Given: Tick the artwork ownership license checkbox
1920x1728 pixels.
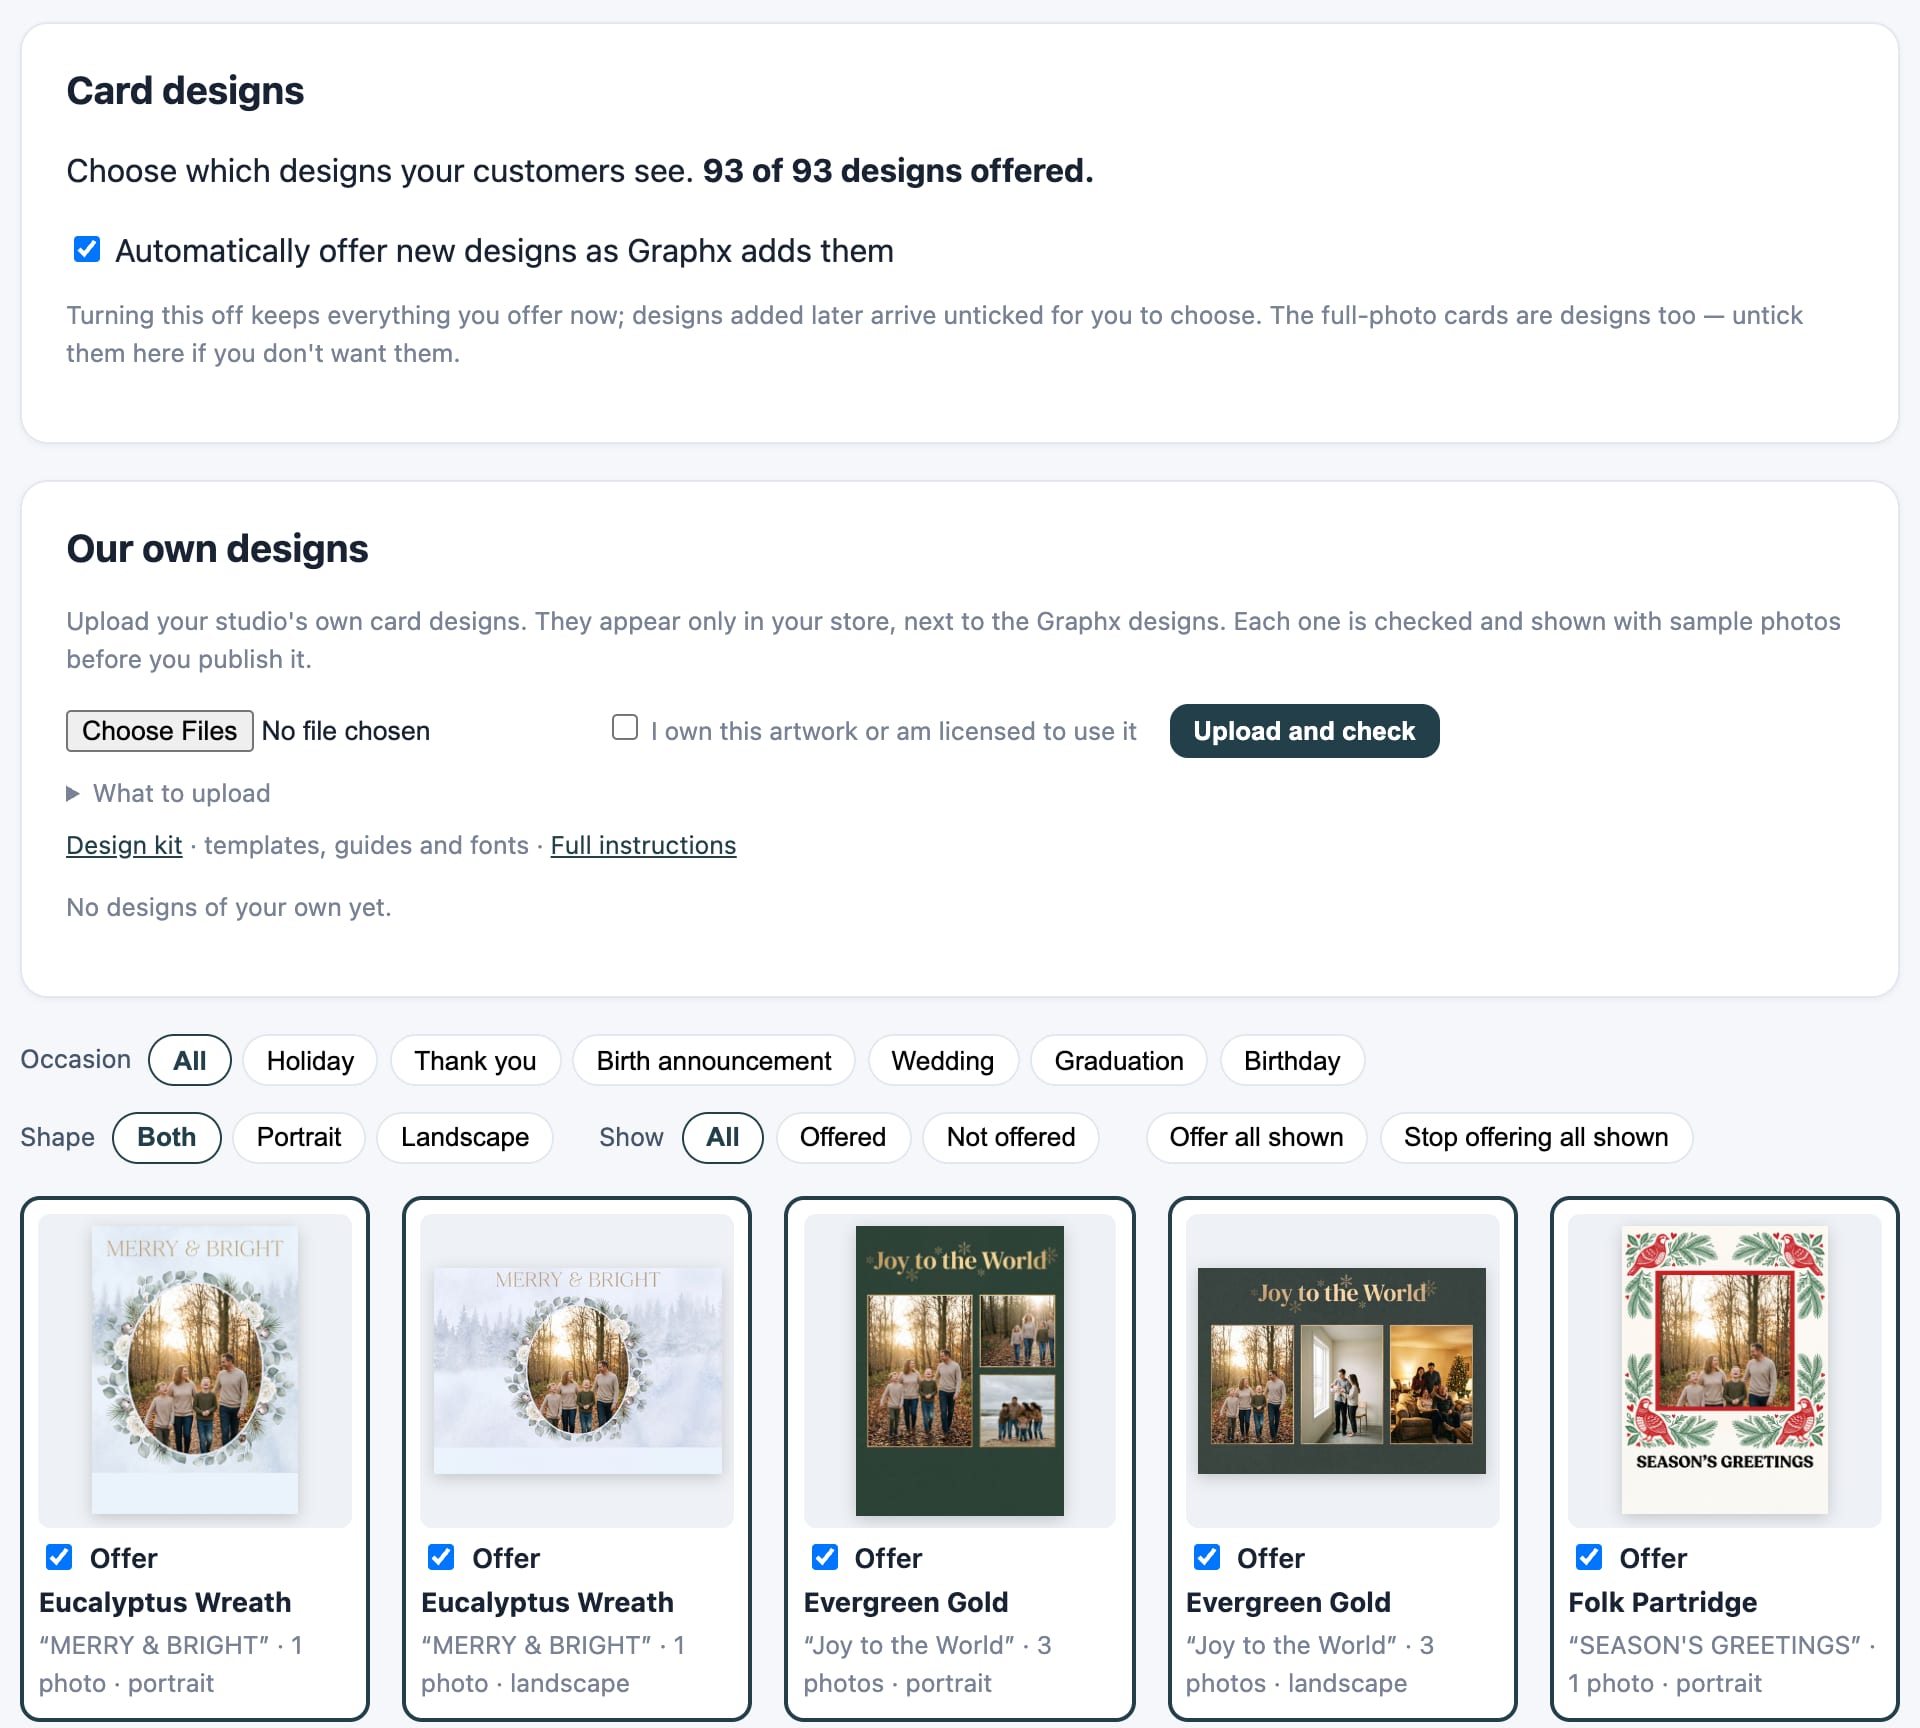Looking at the screenshot, I should coord(625,727).
